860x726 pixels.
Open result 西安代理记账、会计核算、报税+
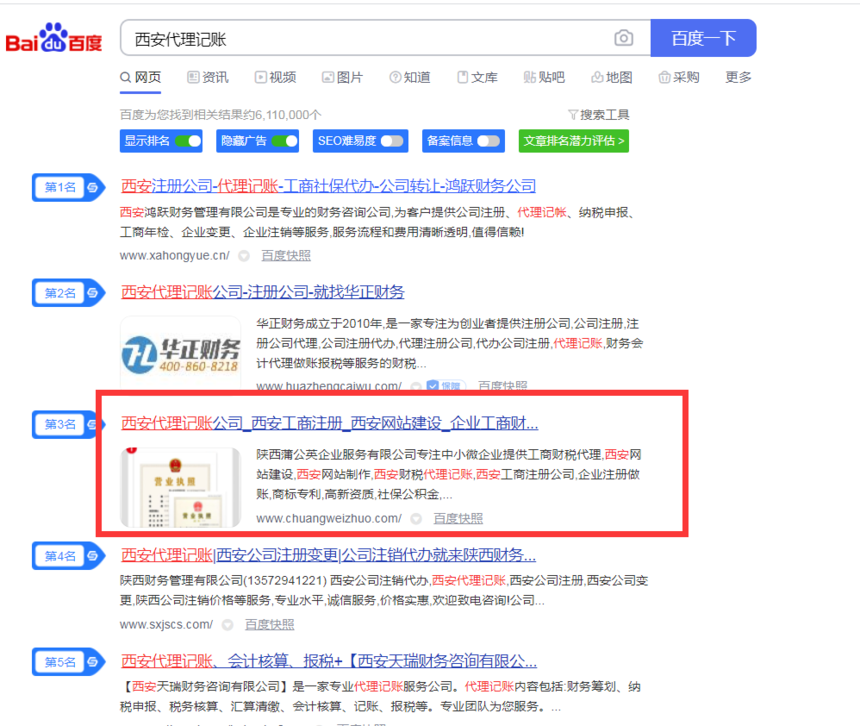point(329,661)
